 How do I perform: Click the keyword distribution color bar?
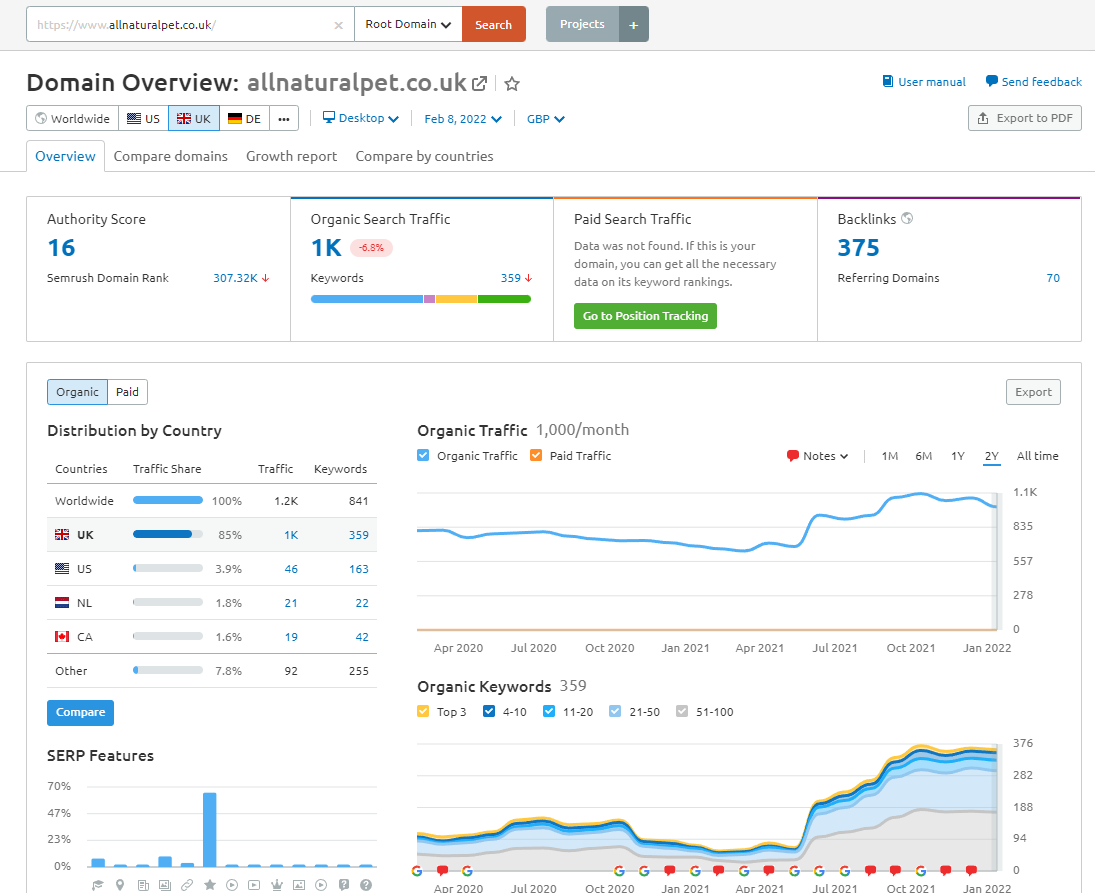pyautogui.click(x=420, y=299)
